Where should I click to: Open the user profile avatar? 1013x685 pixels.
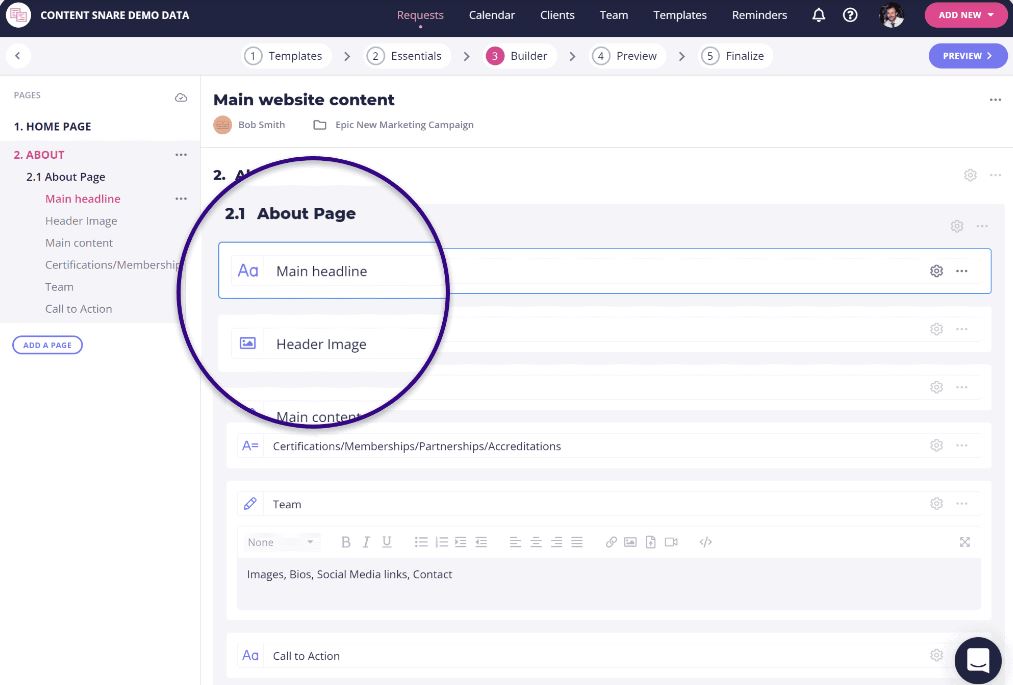[x=892, y=15]
